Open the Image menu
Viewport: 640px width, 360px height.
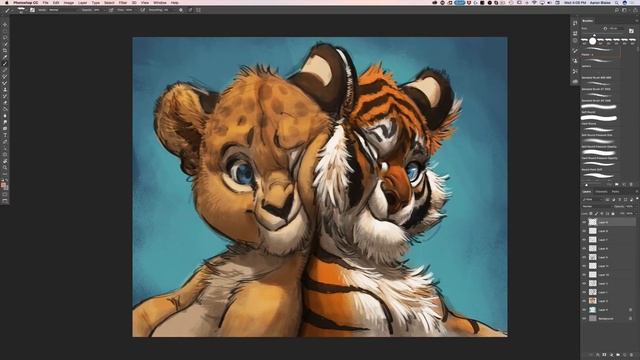coord(69,2)
